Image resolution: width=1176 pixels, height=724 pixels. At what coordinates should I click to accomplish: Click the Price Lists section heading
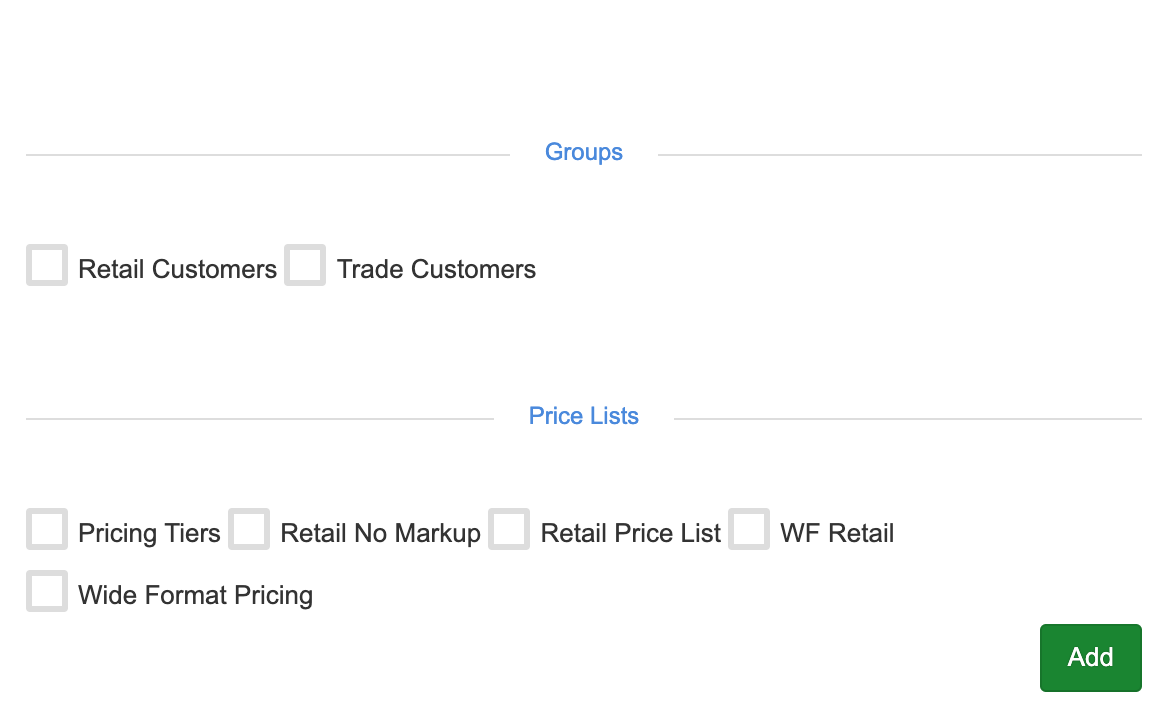point(584,416)
